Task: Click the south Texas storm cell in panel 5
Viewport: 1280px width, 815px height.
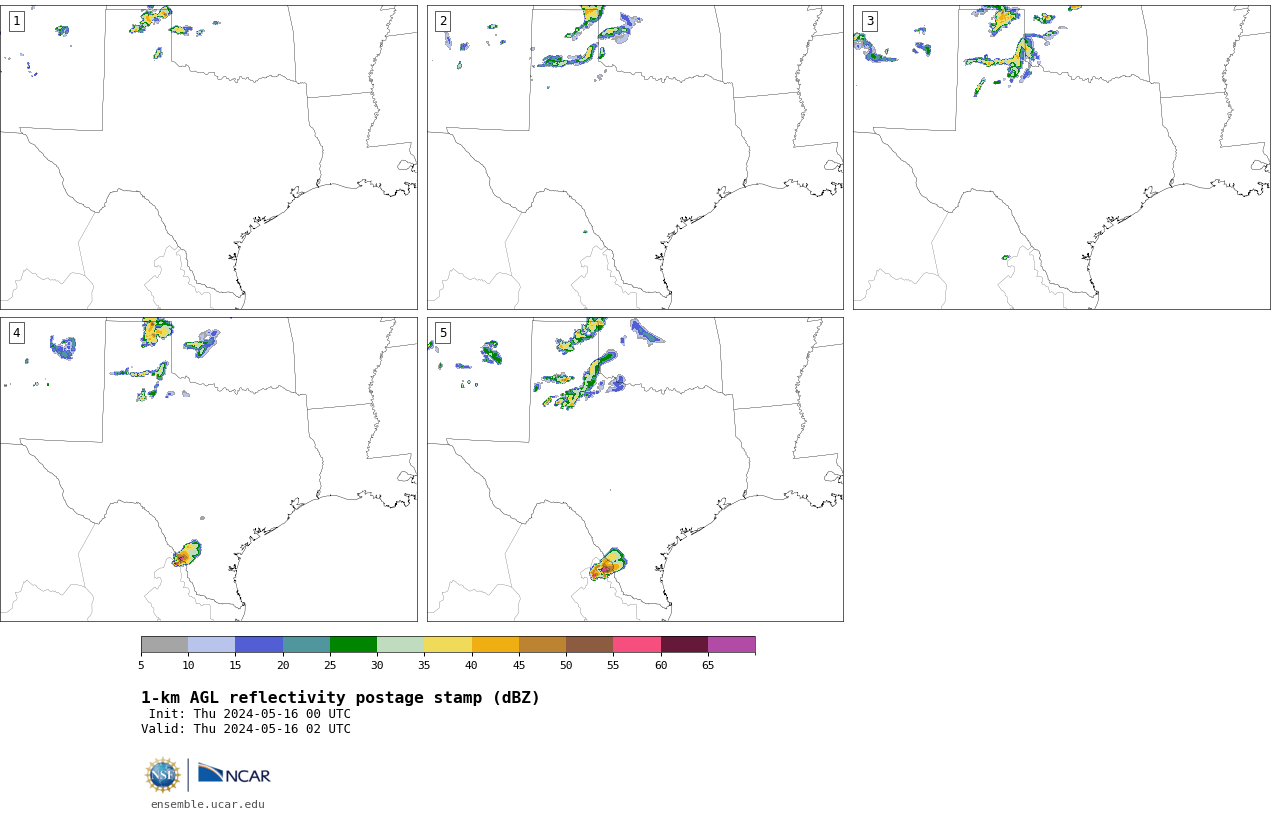Action: click(x=607, y=564)
